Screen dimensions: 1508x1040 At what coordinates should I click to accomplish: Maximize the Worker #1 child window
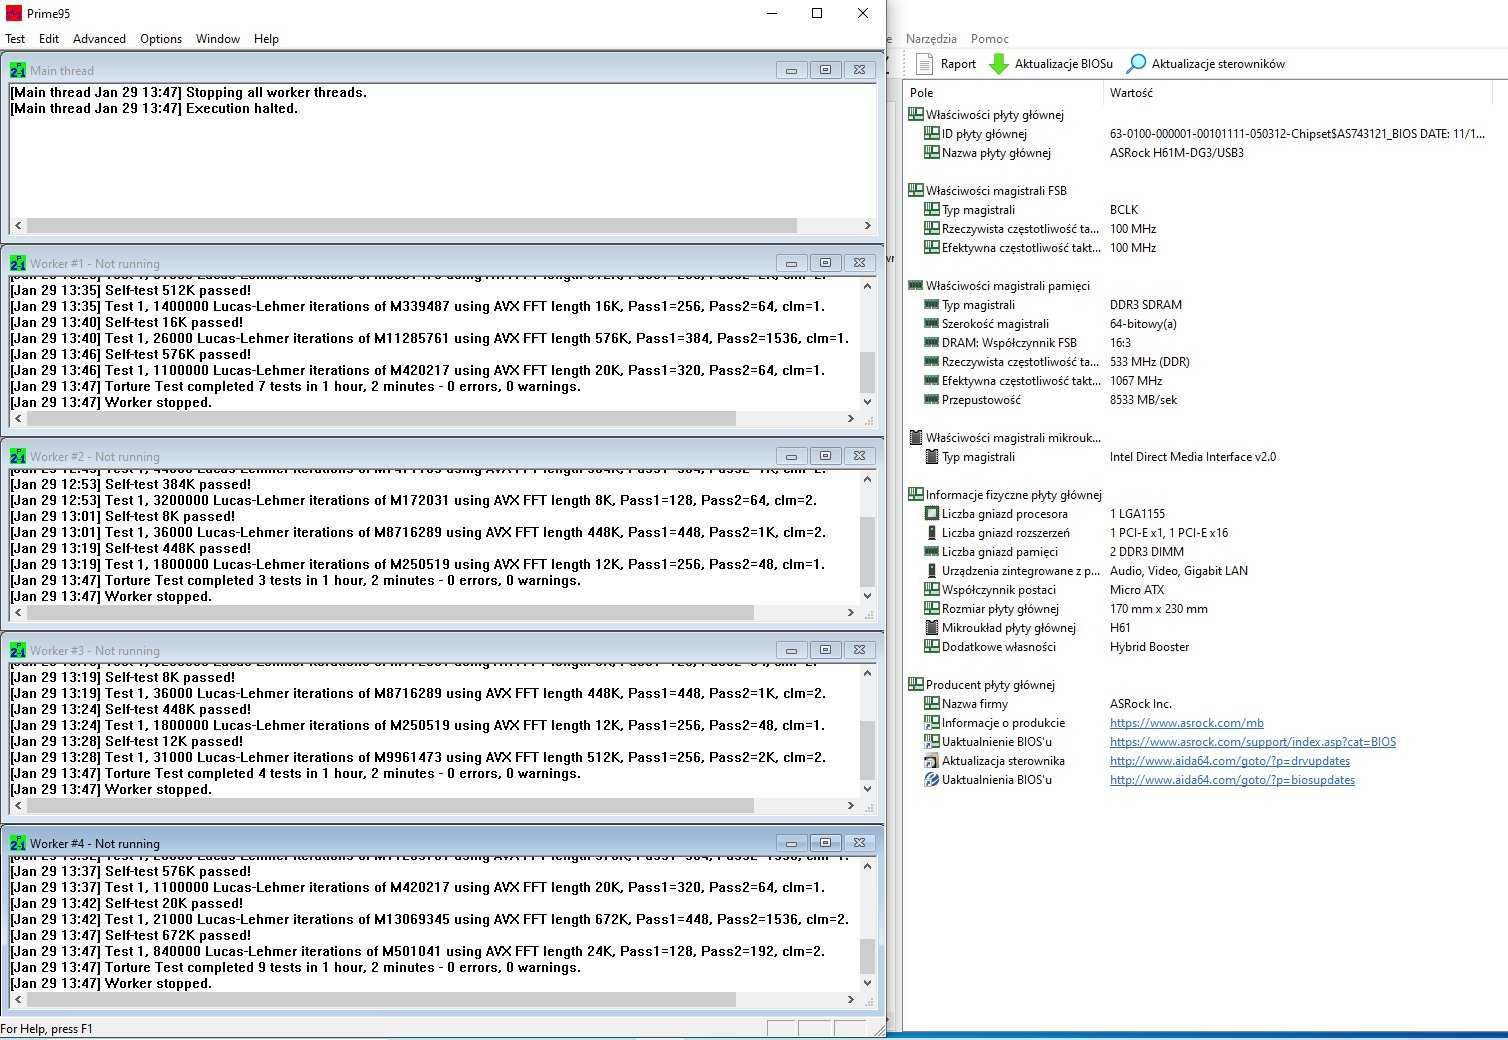(825, 263)
